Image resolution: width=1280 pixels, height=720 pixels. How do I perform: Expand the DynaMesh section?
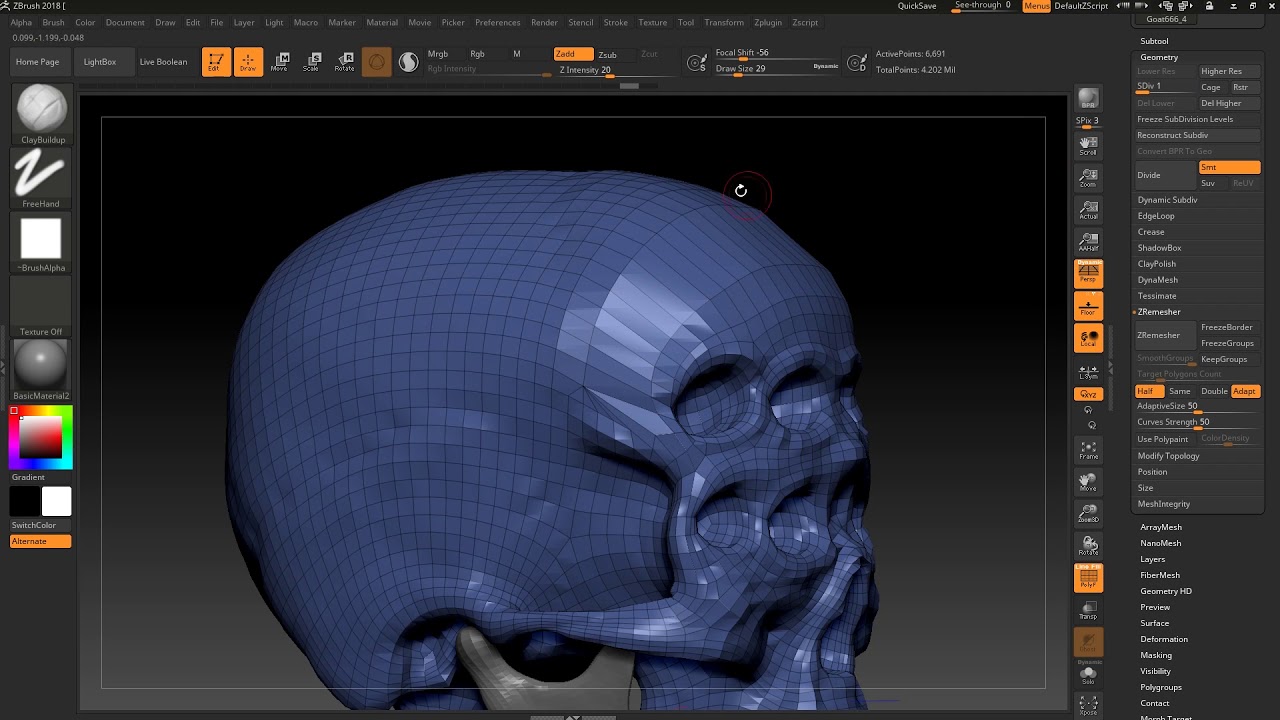click(x=1158, y=280)
